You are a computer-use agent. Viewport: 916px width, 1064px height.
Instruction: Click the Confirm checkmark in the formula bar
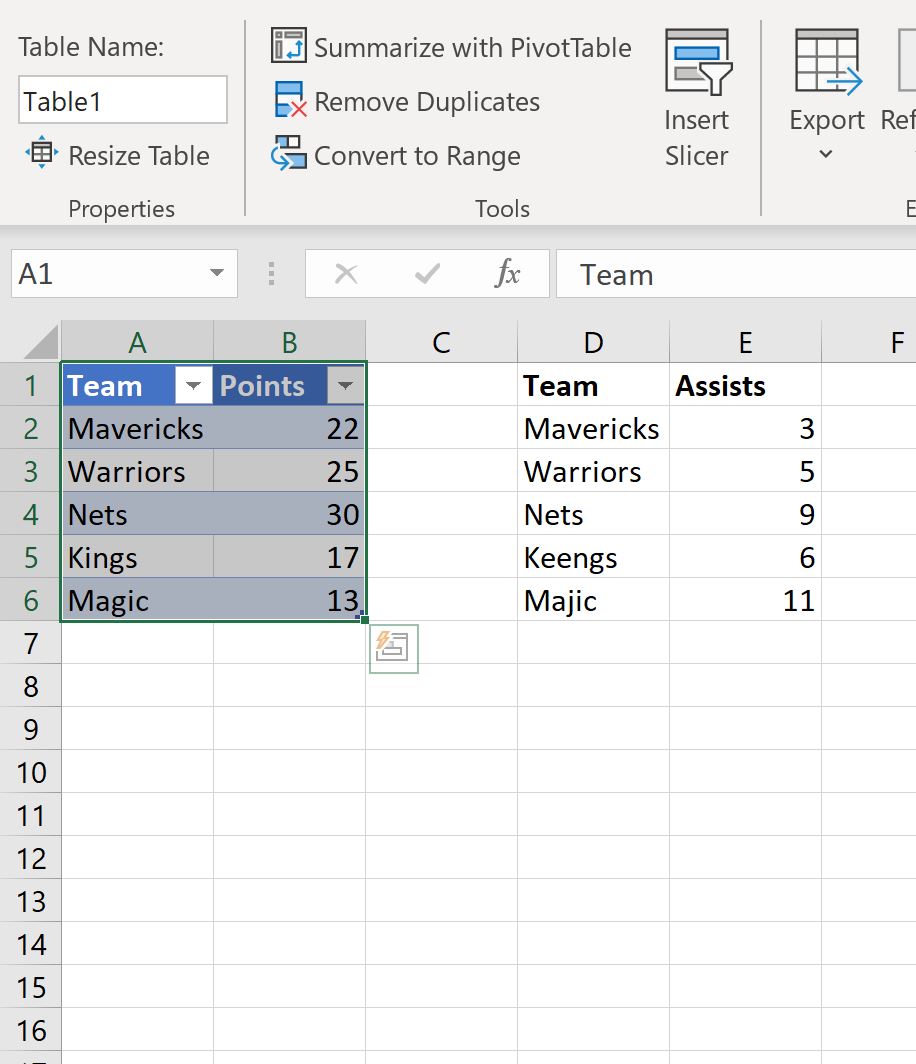tap(425, 273)
